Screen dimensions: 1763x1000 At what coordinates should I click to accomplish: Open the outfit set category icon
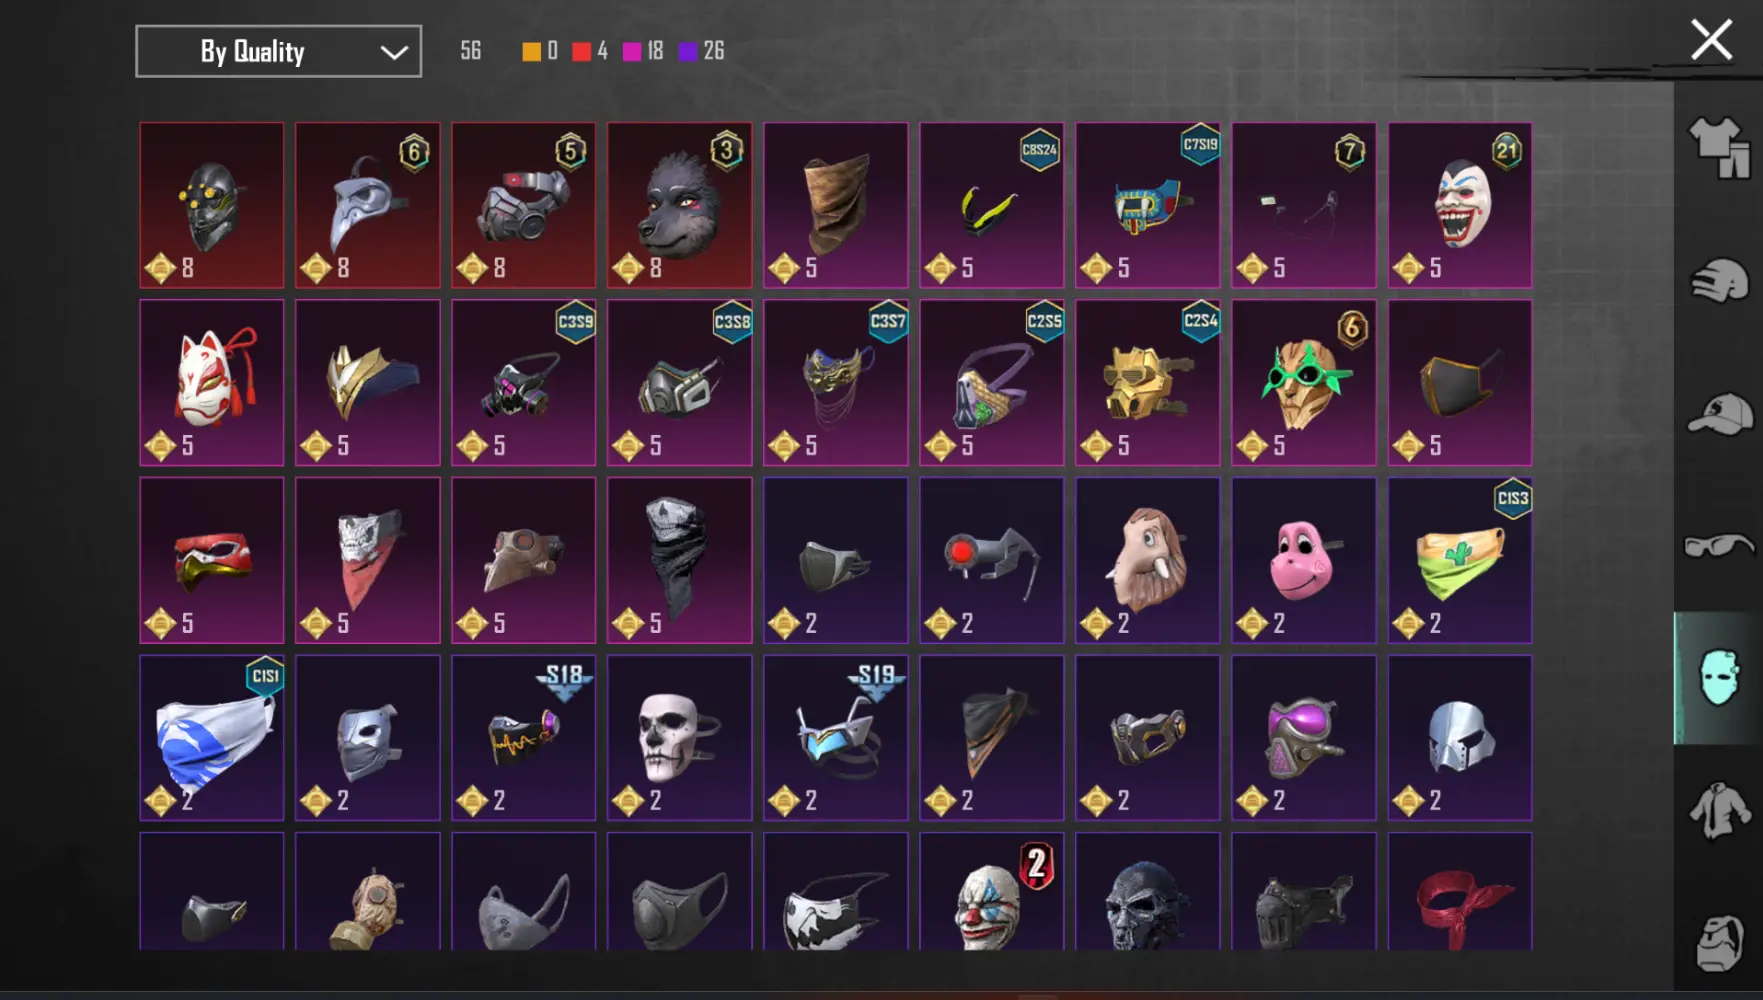click(1719, 148)
